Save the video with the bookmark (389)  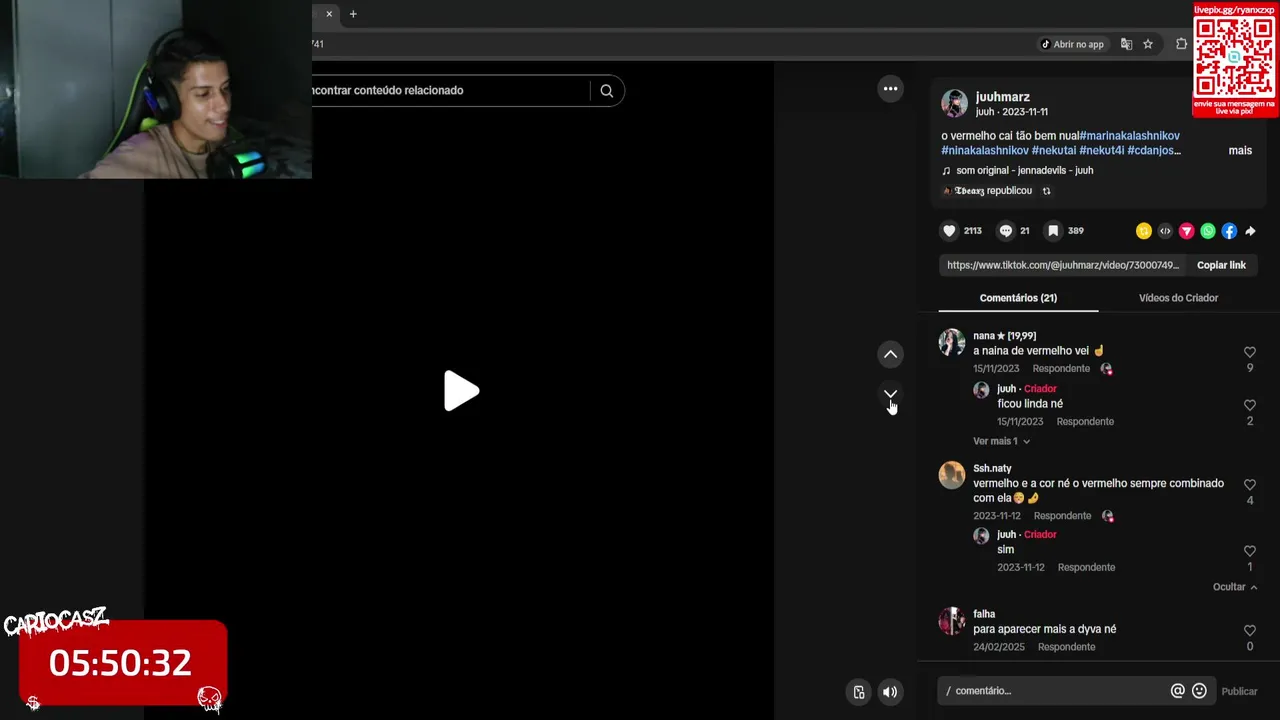pyautogui.click(x=1053, y=231)
